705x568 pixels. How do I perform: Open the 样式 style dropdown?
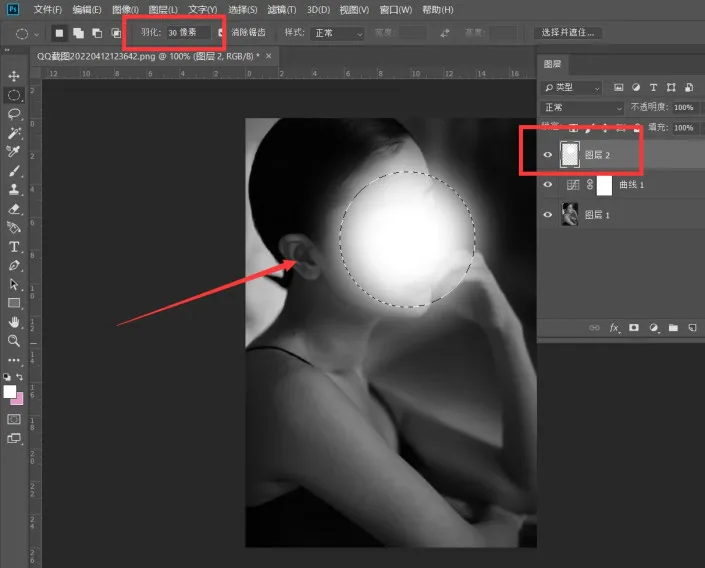click(337, 33)
